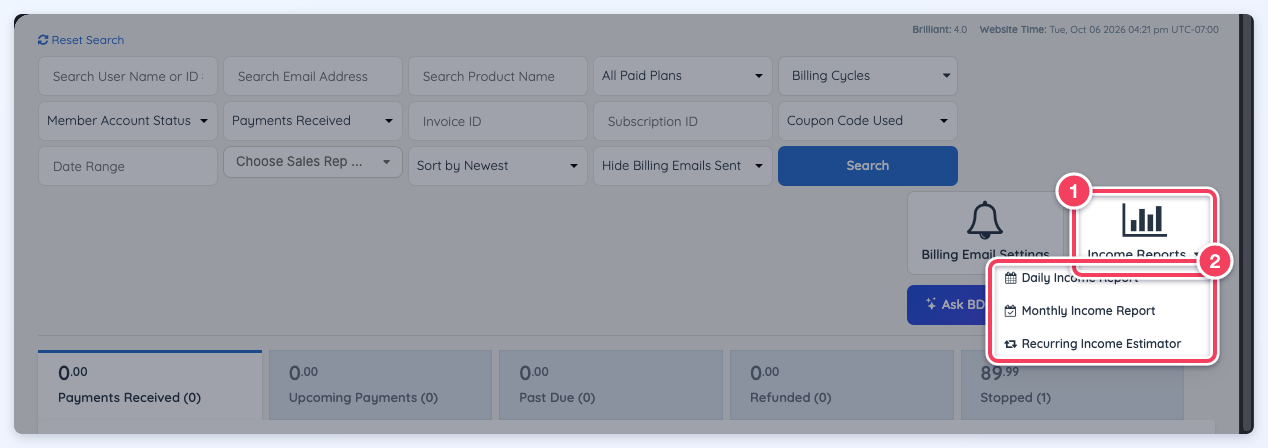Click the Invoice ID input field
Viewport: 1268px width, 448px height.
coord(498,121)
